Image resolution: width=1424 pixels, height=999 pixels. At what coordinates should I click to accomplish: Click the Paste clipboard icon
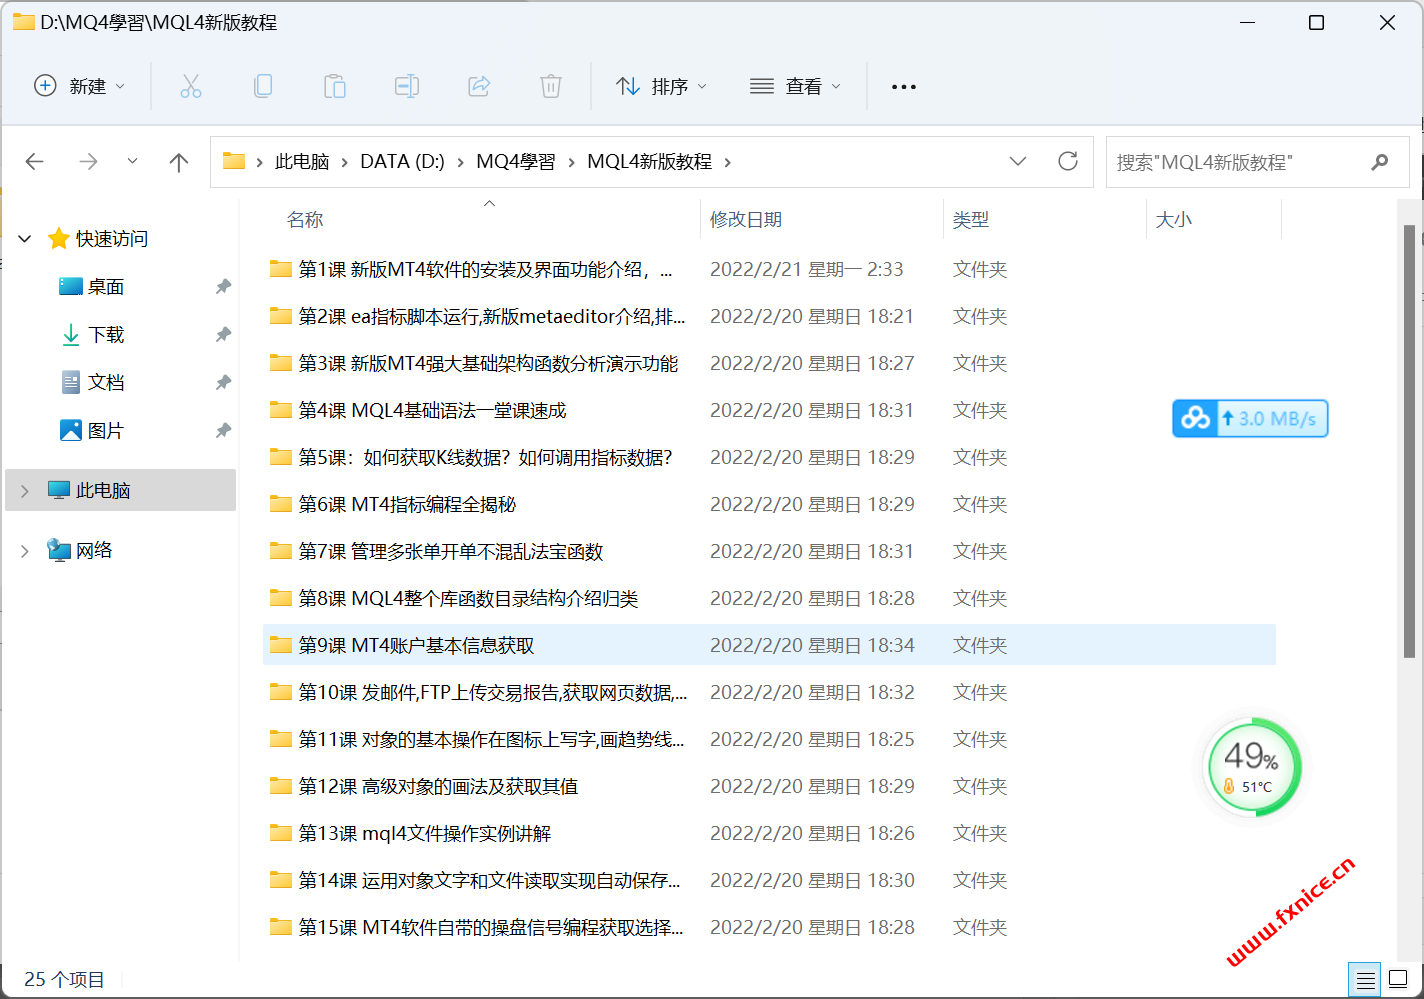335,87
